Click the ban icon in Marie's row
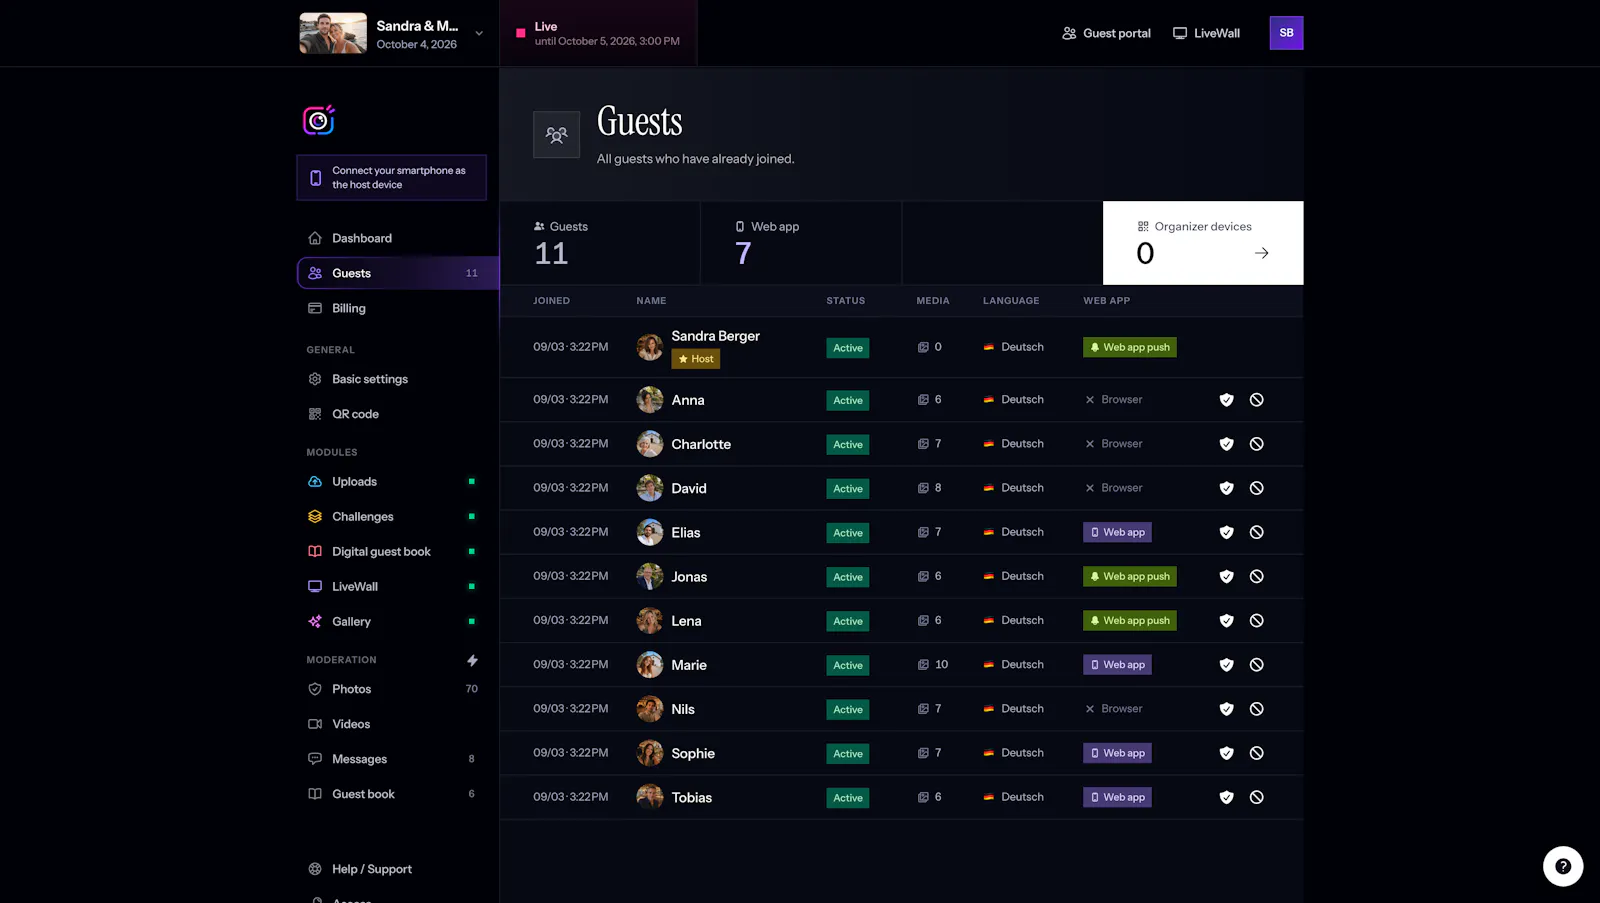1600x903 pixels. point(1257,665)
